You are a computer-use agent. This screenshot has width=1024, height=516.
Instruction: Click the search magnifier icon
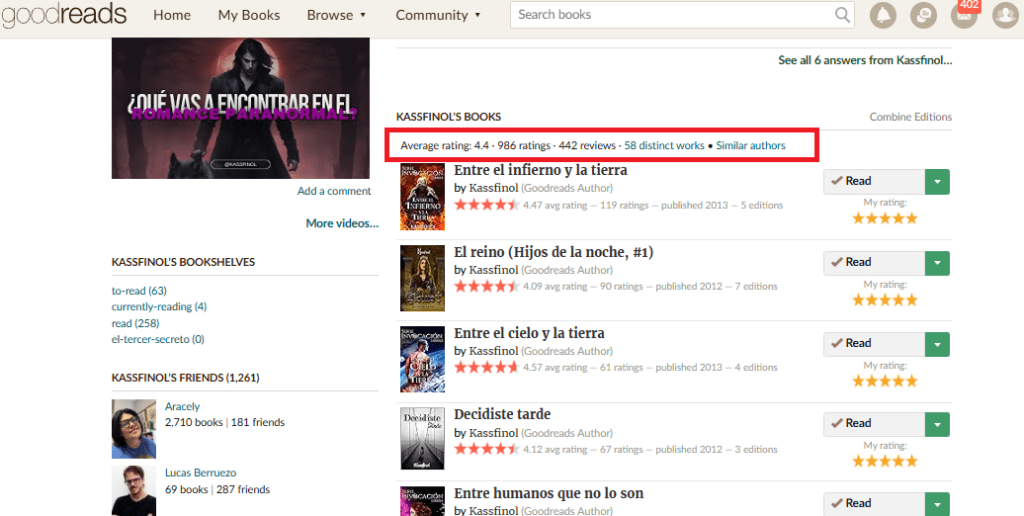pyautogui.click(x=843, y=15)
